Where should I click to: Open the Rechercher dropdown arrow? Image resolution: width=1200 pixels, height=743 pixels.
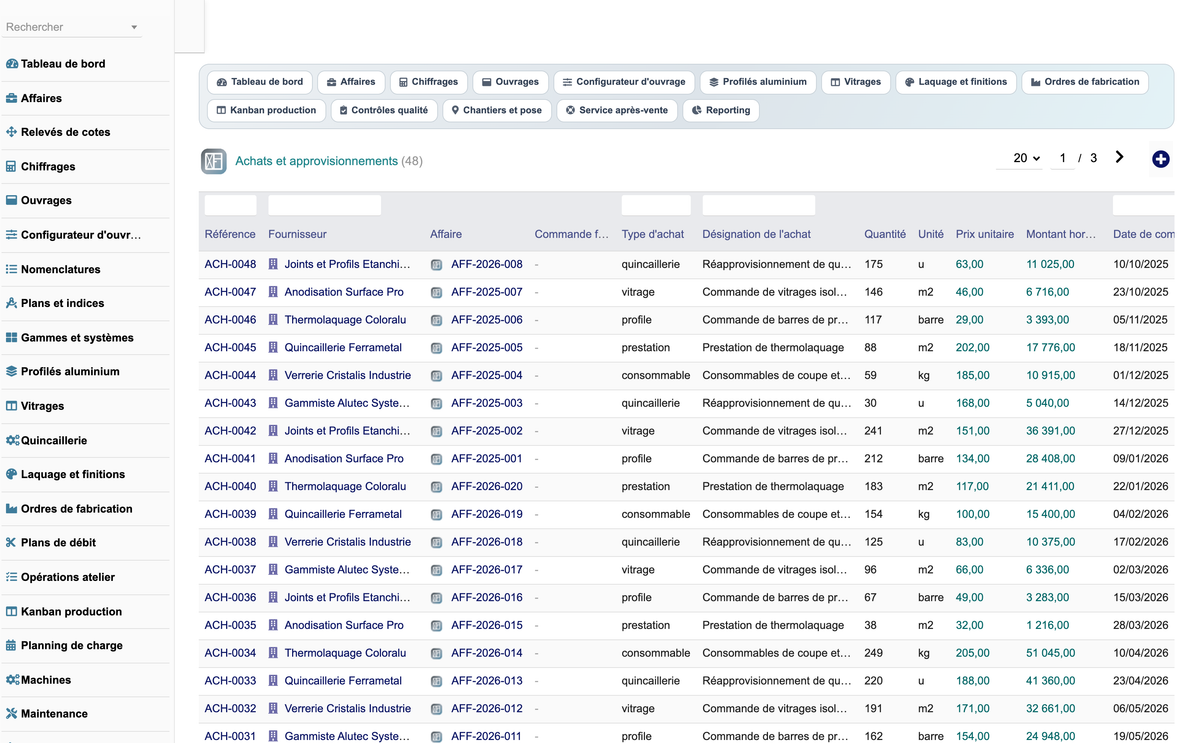(x=134, y=27)
